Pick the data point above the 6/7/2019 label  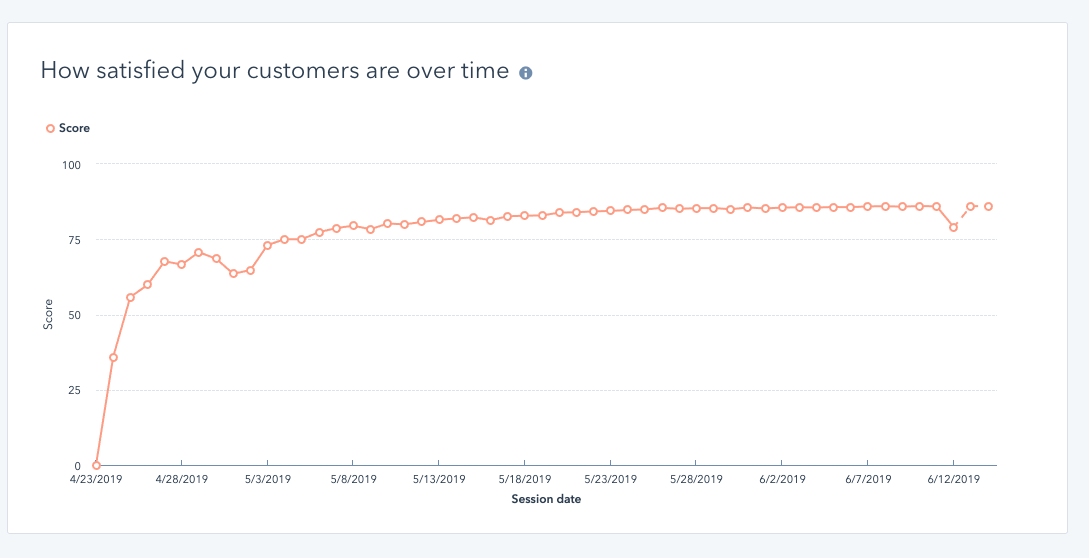(x=868, y=206)
